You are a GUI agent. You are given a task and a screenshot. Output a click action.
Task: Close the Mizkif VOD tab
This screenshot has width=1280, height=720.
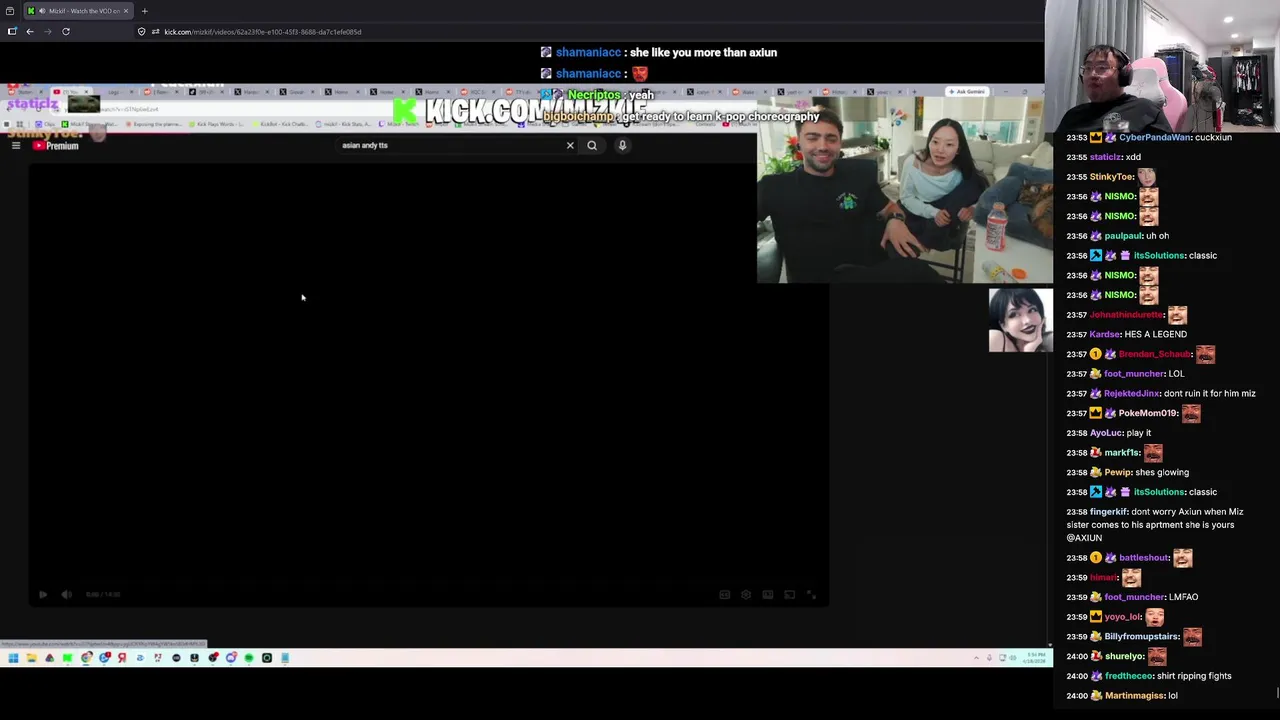(x=126, y=11)
